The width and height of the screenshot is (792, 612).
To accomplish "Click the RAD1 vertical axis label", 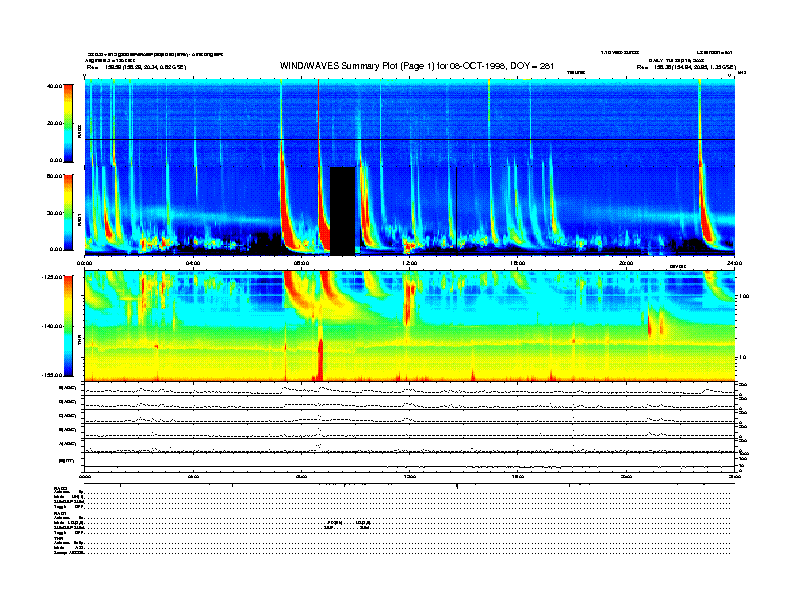I will tap(79, 219).
